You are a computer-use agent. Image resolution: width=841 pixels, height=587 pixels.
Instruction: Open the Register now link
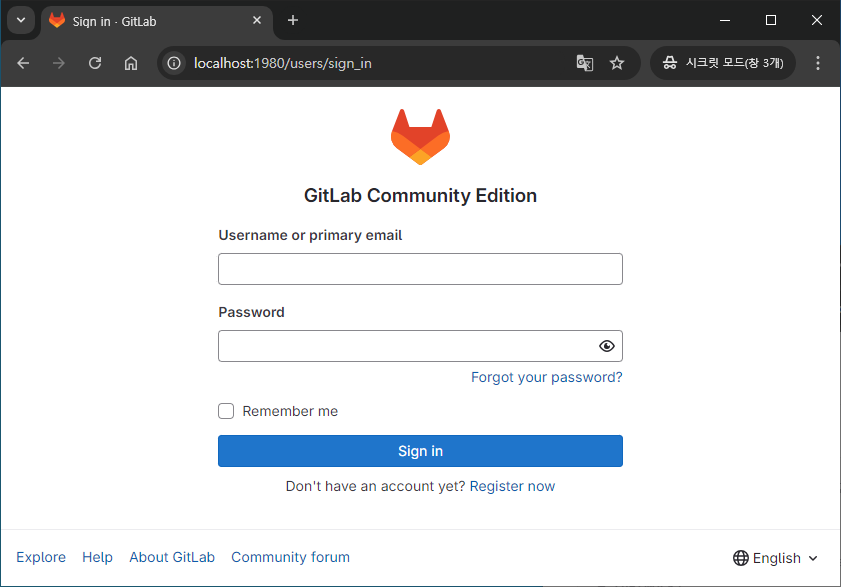512,486
